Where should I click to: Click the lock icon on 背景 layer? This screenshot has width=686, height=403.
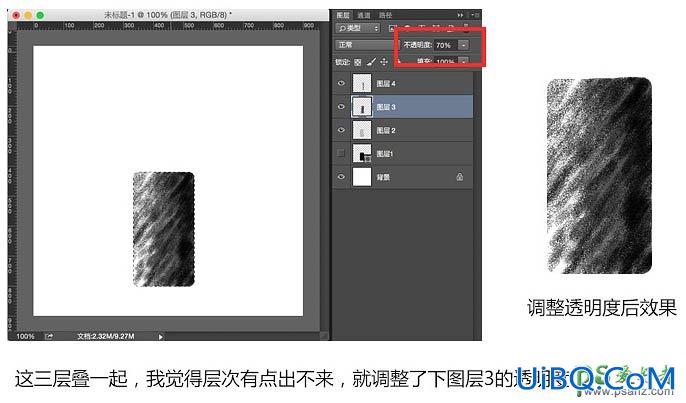(460, 177)
